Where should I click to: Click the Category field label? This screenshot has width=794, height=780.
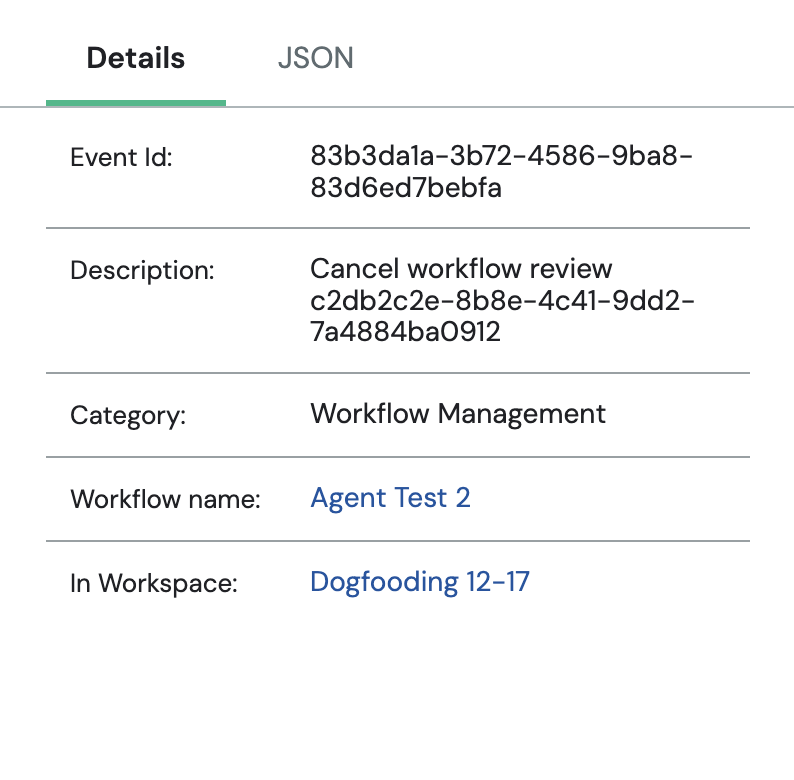click(128, 415)
